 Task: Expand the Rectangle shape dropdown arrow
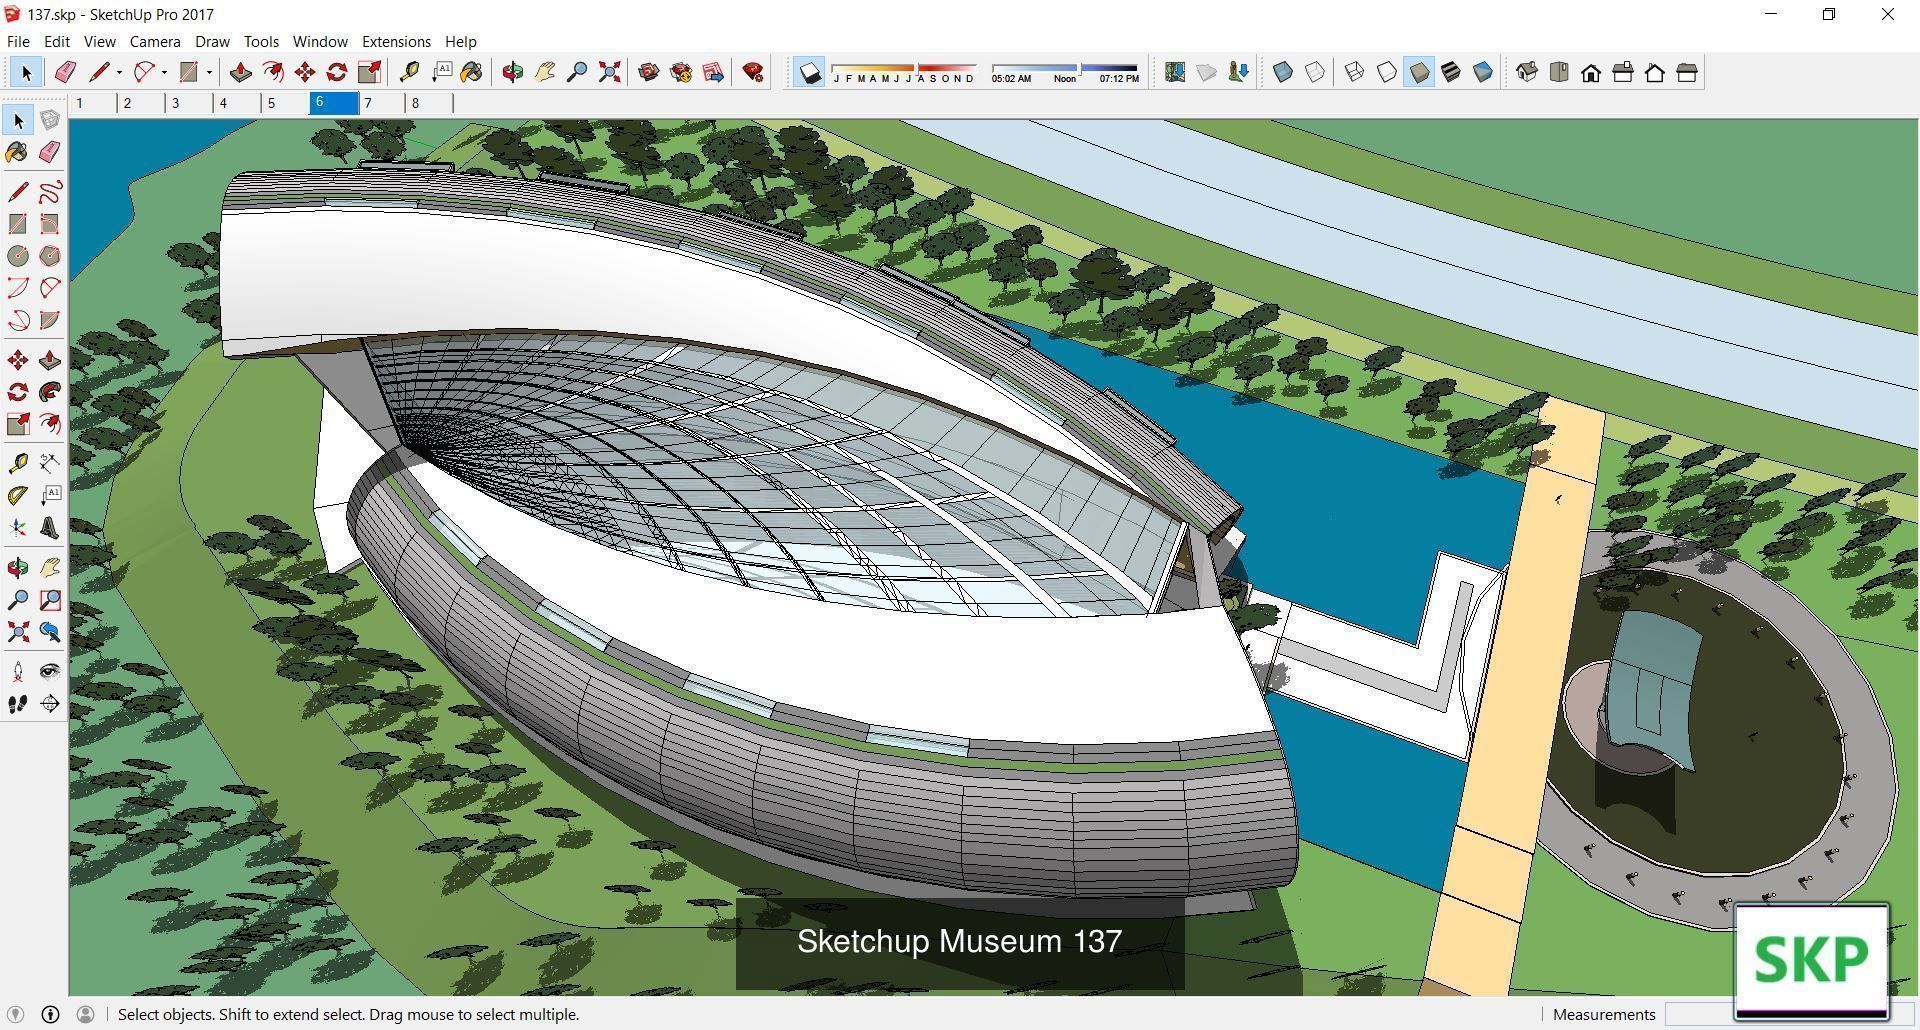[x=209, y=72]
